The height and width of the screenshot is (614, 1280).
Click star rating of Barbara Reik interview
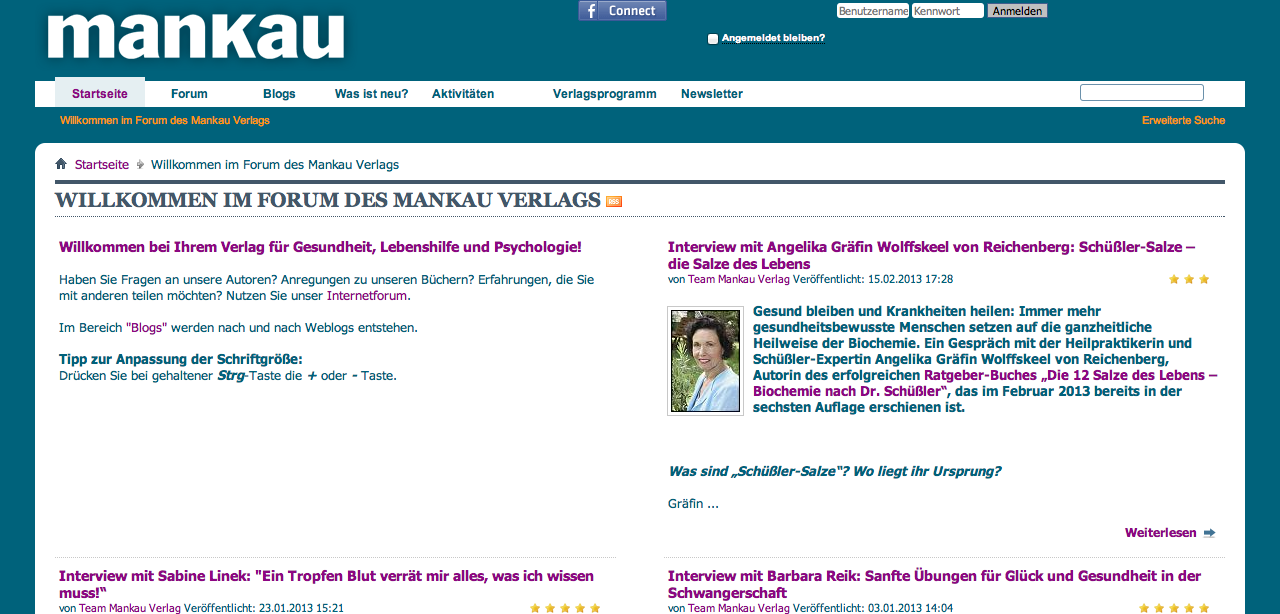[x=1174, y=608]
